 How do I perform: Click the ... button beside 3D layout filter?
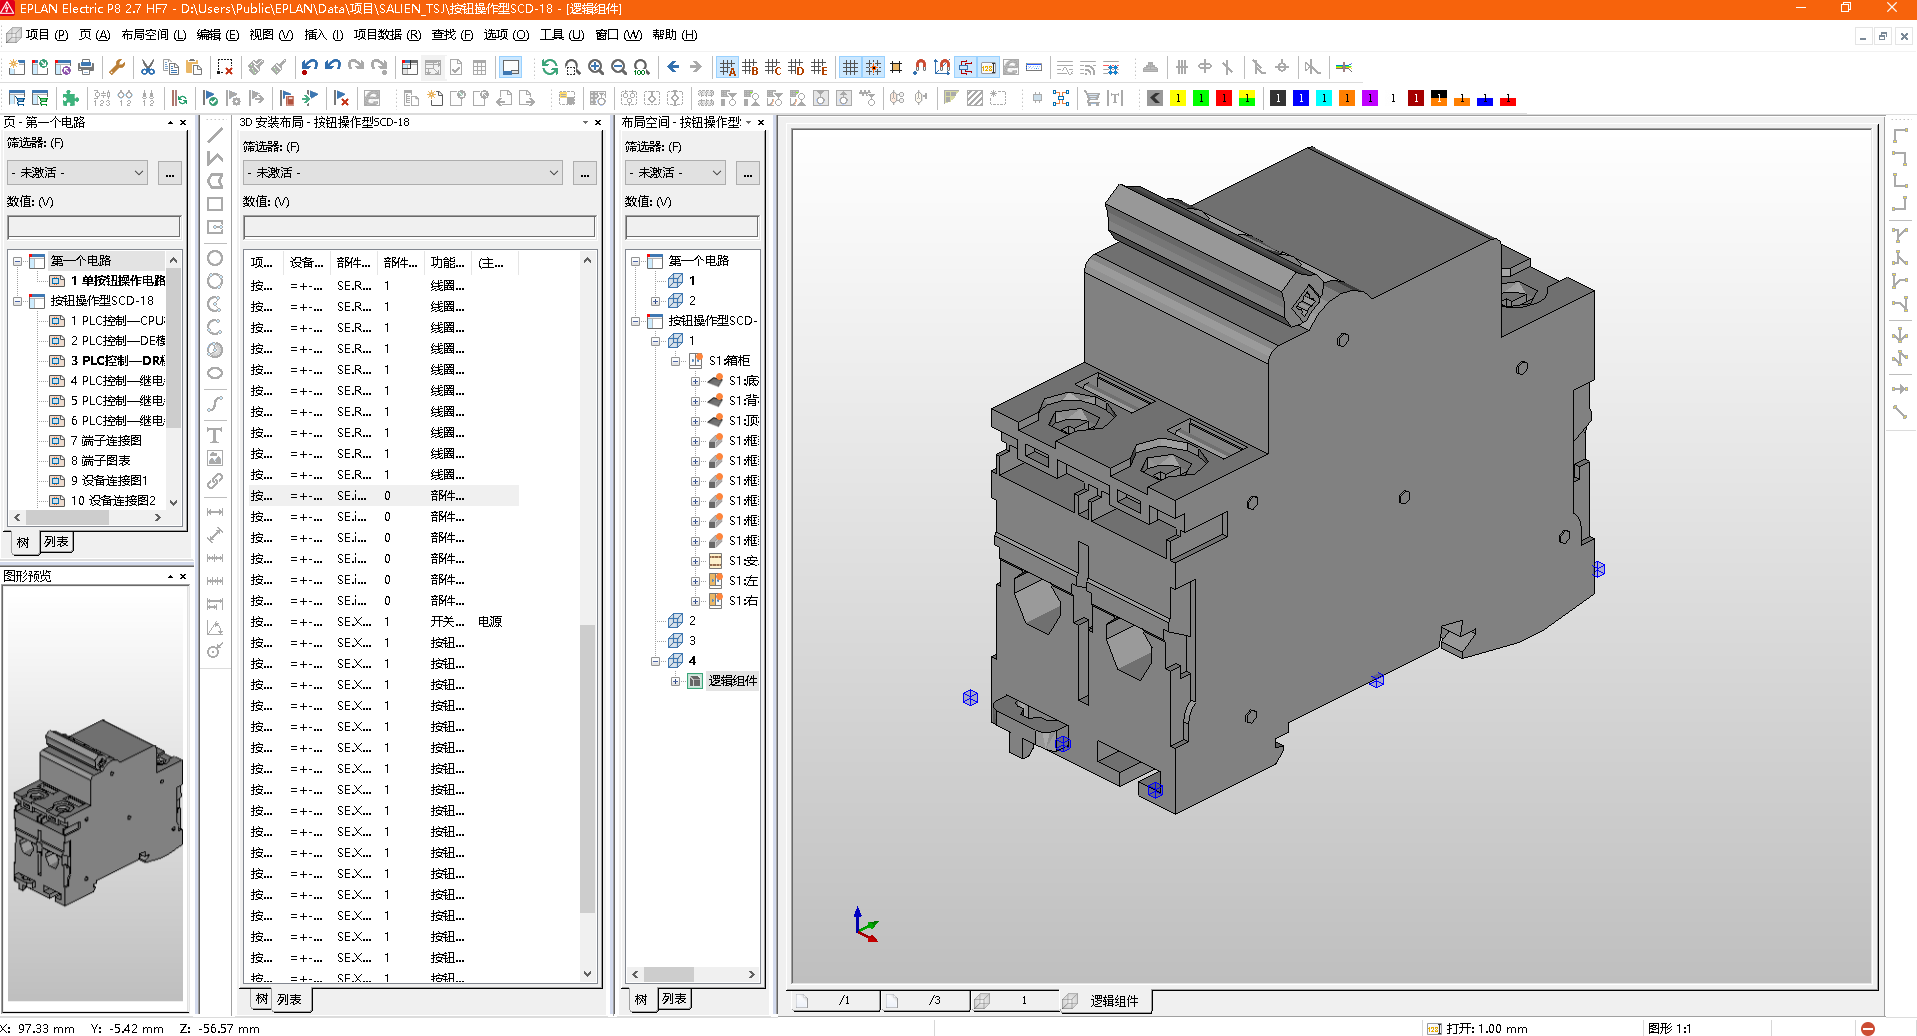[585, 173]
